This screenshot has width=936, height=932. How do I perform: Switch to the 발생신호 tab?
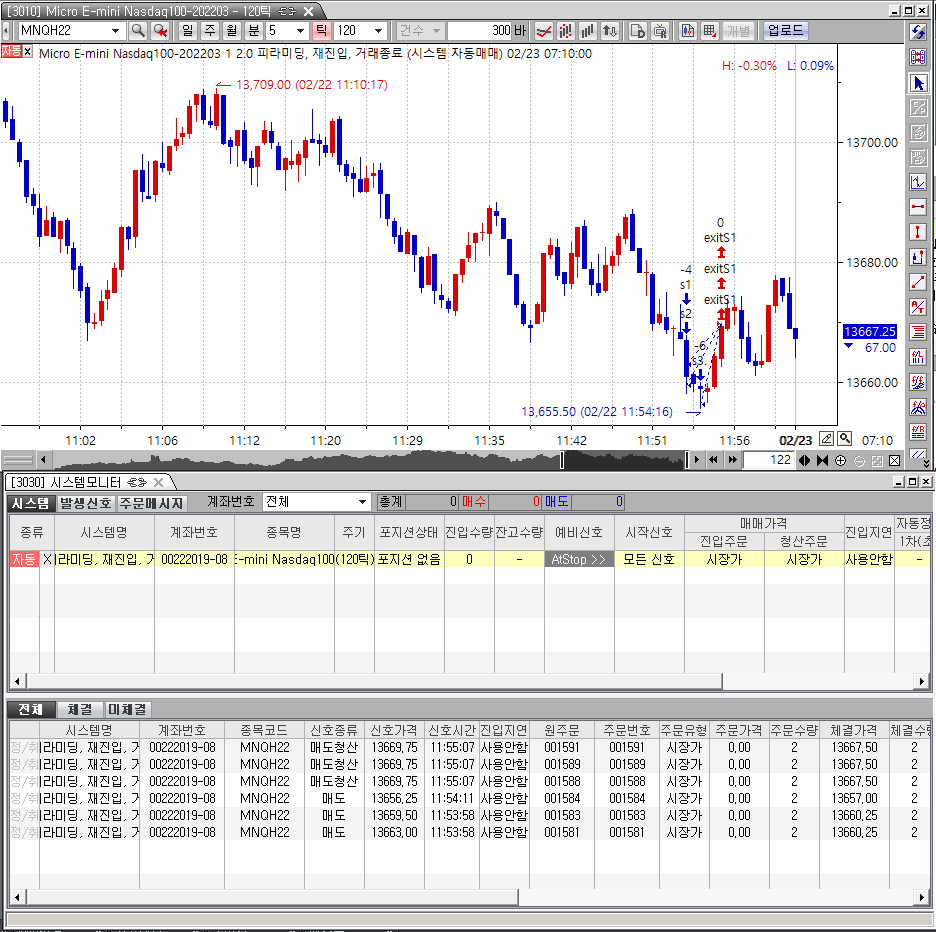click(86, 503)
